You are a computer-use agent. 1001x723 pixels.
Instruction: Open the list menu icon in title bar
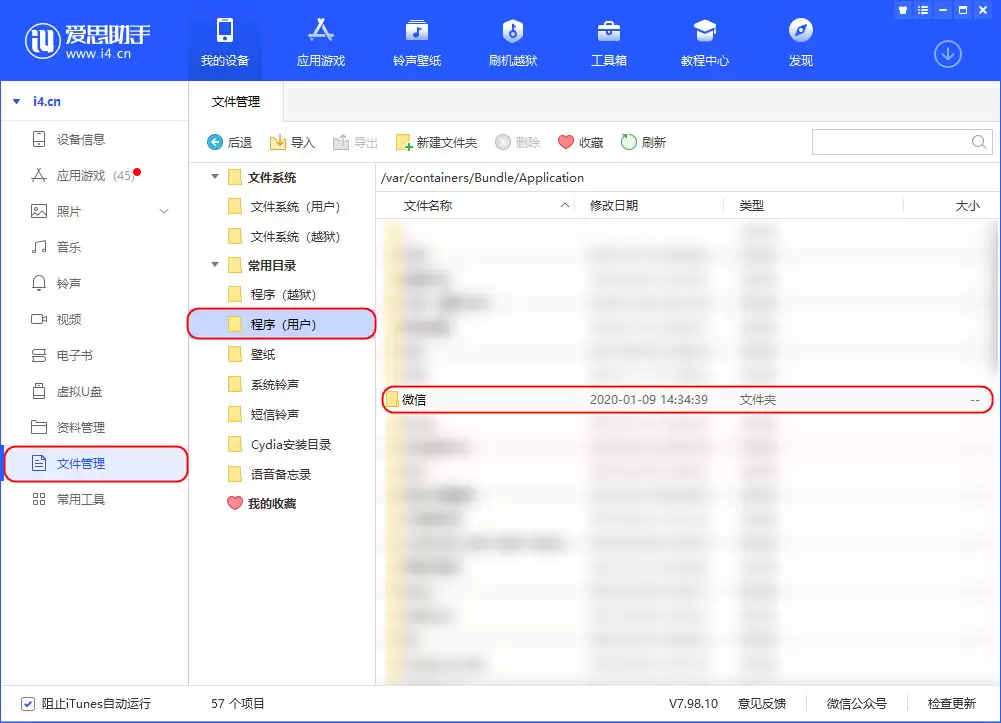[x=922, y=10]
